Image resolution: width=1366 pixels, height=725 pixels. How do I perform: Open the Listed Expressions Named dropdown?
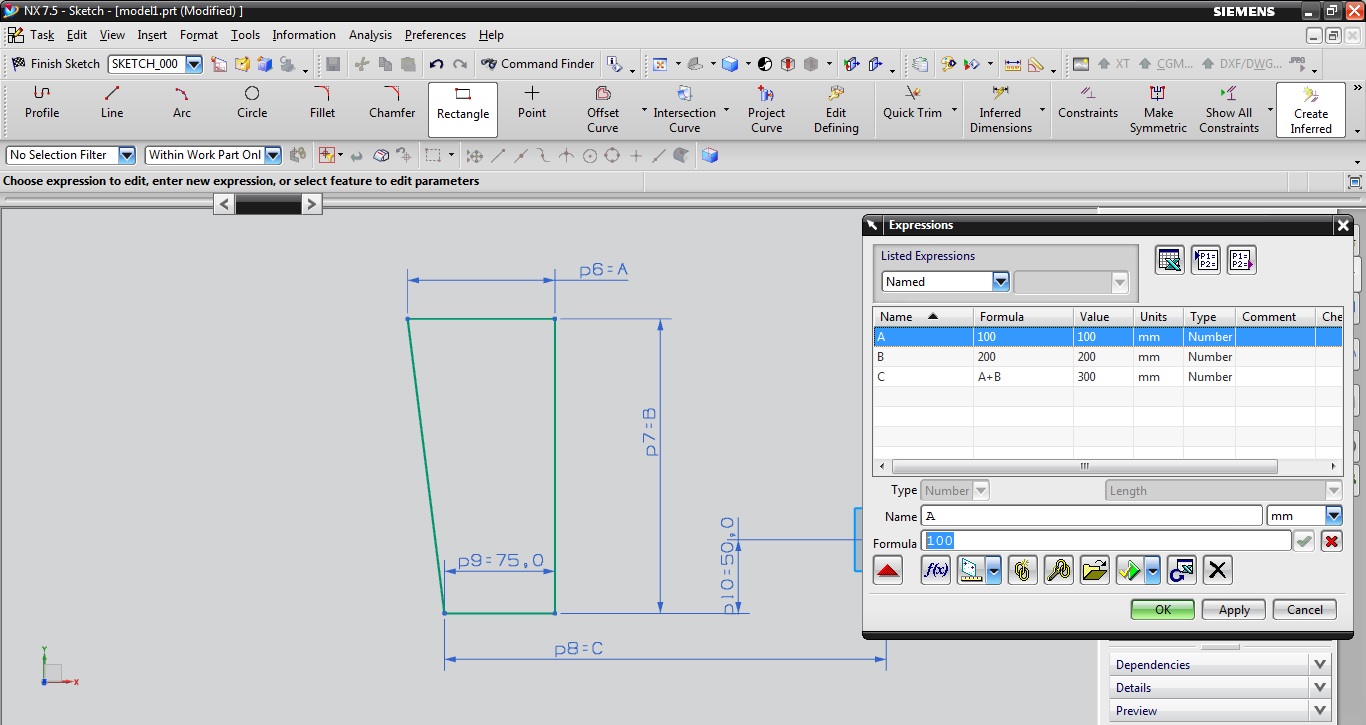1000,282
